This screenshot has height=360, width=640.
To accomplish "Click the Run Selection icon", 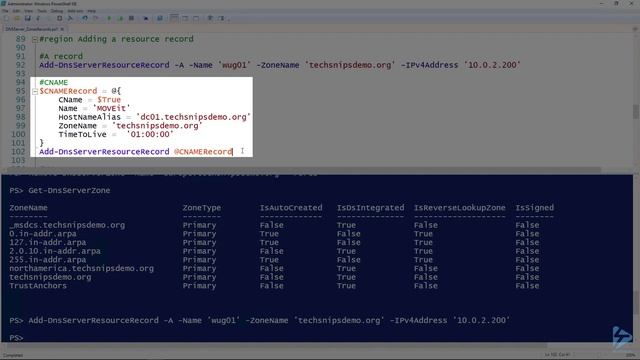I will pyautogui.click(x=120, y=18).
